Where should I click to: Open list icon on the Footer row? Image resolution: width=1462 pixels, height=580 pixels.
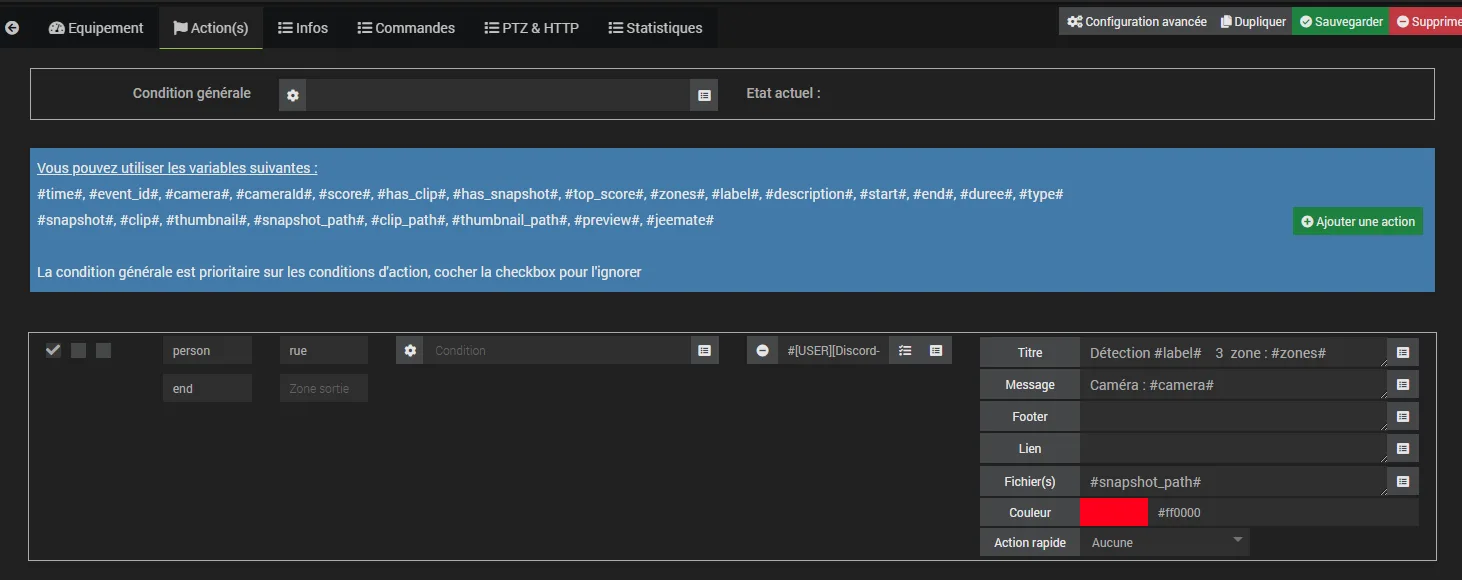pyautogui.click(x=1403, y=416)
